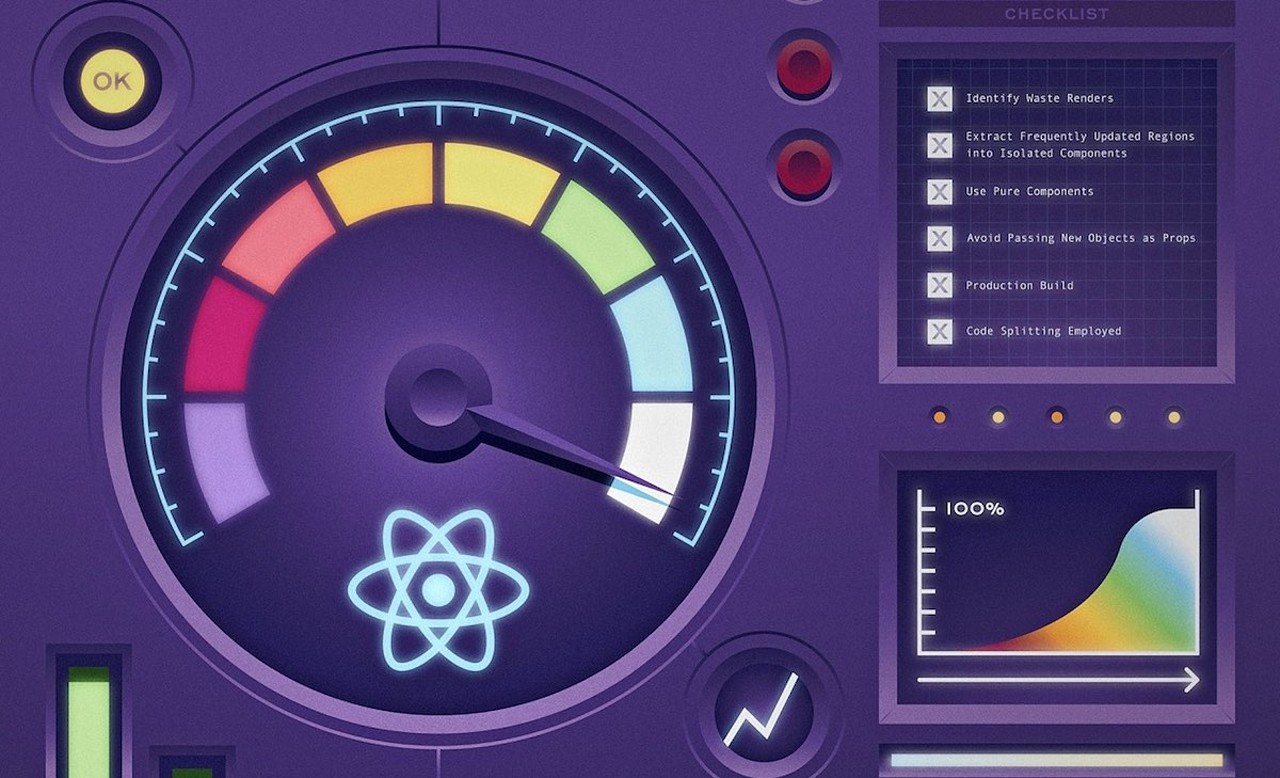Click the rightmost orange indicator light

pos(1172,416)
